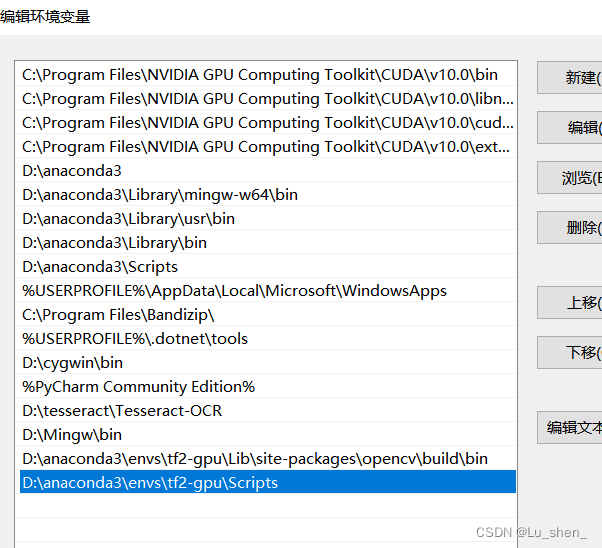Select D:\anaconda3\Library\mingw-w64\bin entry
The width and height of the screenshot is (602, 548).
(x=266, y=194)
